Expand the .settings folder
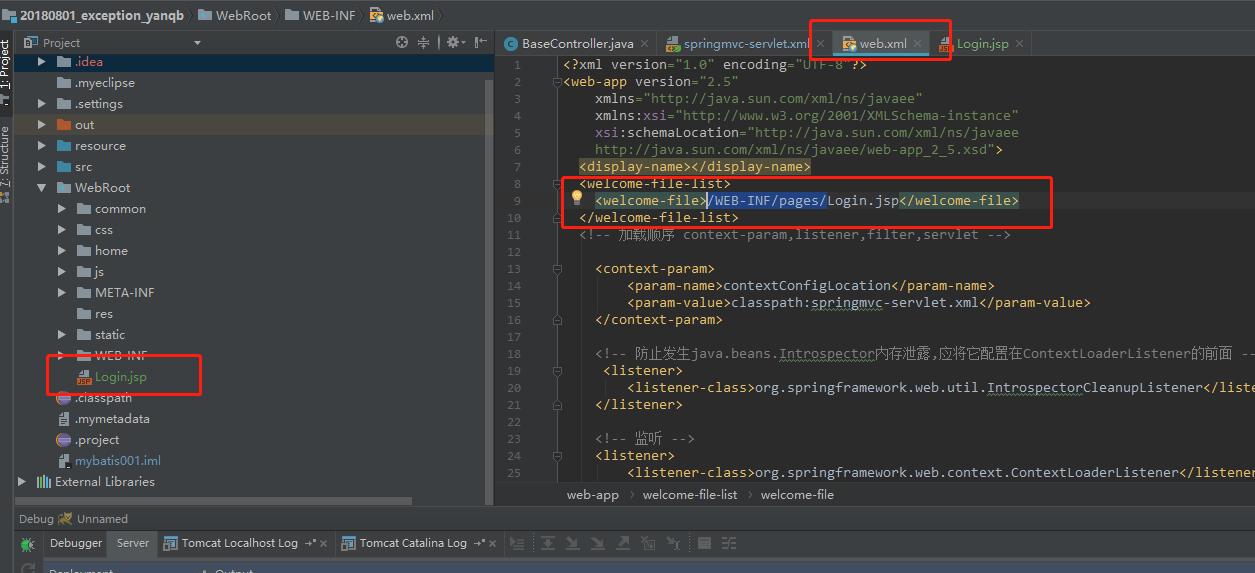The image size is (1255, 573). tap(41, 104)
